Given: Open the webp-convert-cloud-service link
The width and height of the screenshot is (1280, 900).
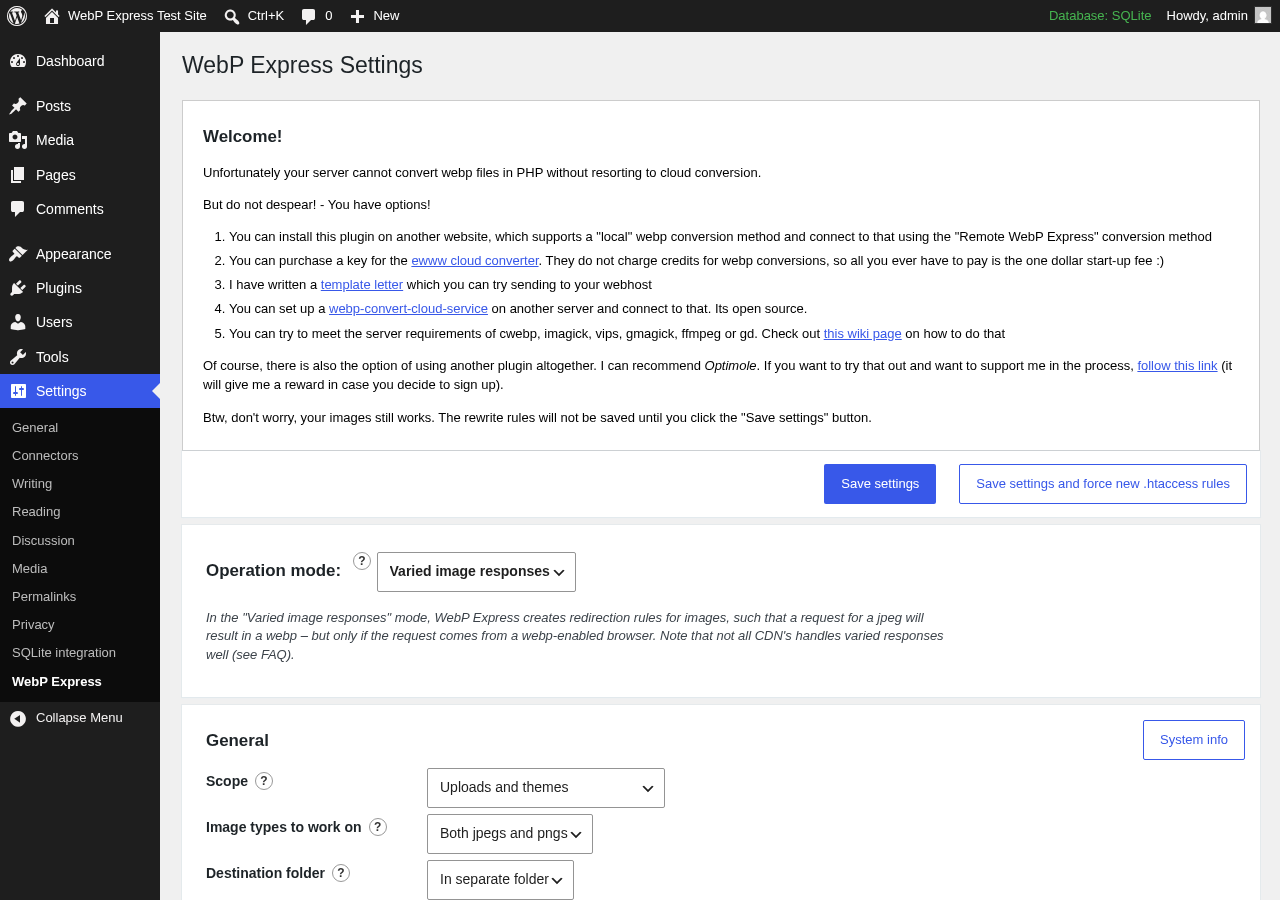Looking at the screenshot, I should [408, 308].
